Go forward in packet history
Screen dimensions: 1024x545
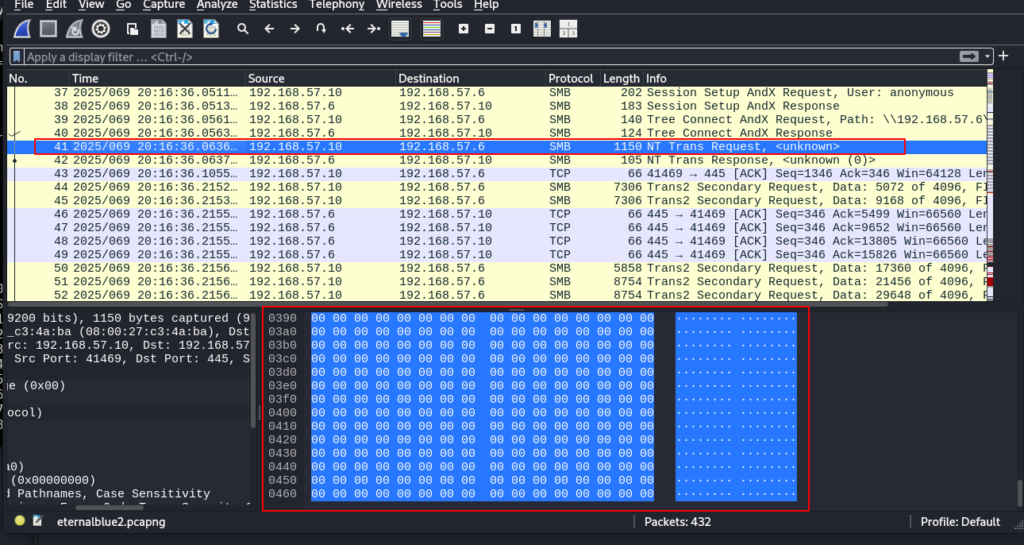point(295,29)
